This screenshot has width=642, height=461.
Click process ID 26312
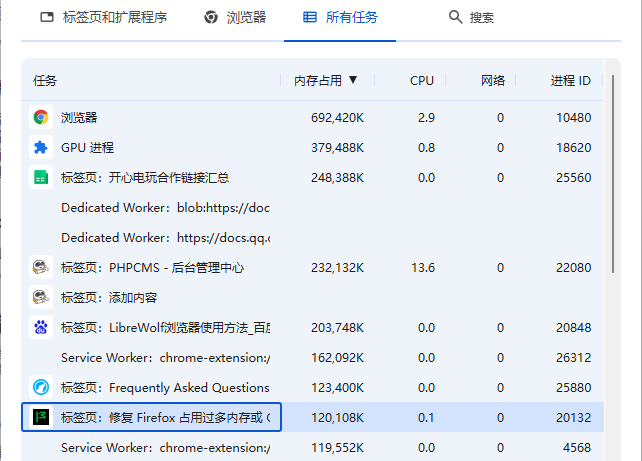click(574, 358)
